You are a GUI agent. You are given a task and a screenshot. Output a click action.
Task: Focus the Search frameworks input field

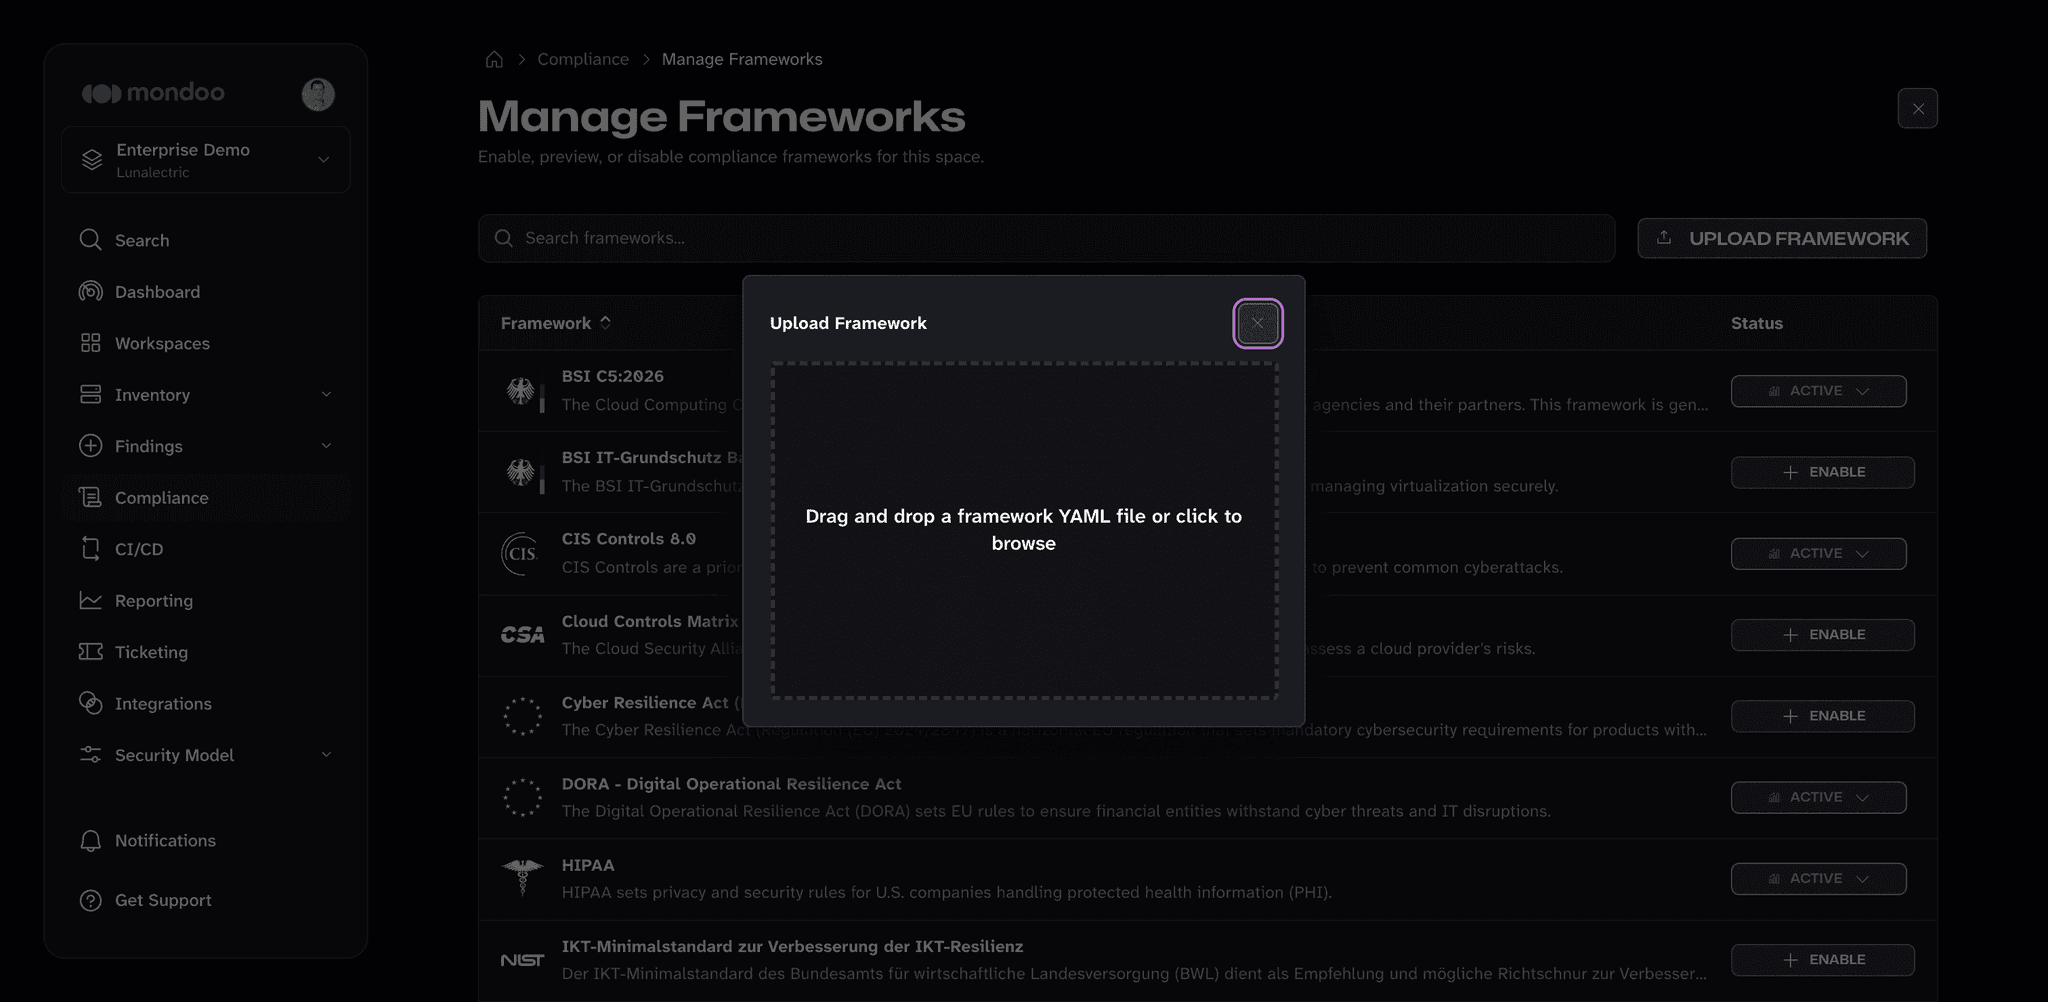pos(1046,238)
